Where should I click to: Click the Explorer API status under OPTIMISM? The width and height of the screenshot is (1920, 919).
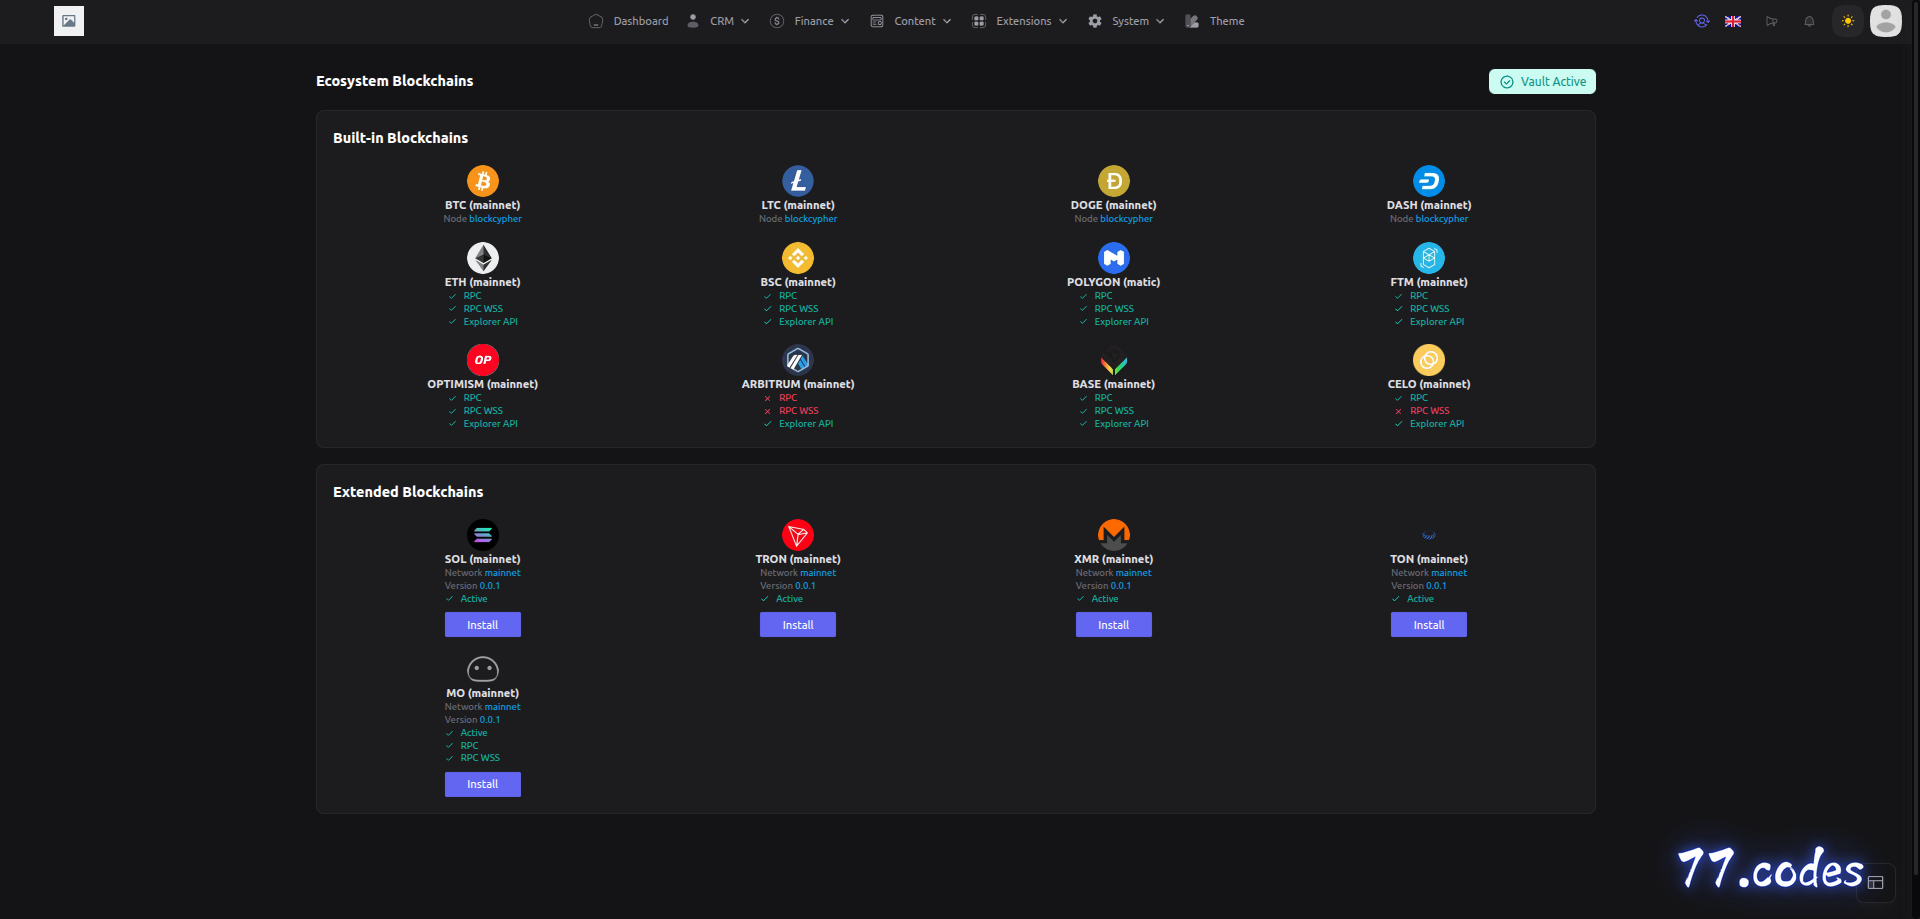point(483,424)
